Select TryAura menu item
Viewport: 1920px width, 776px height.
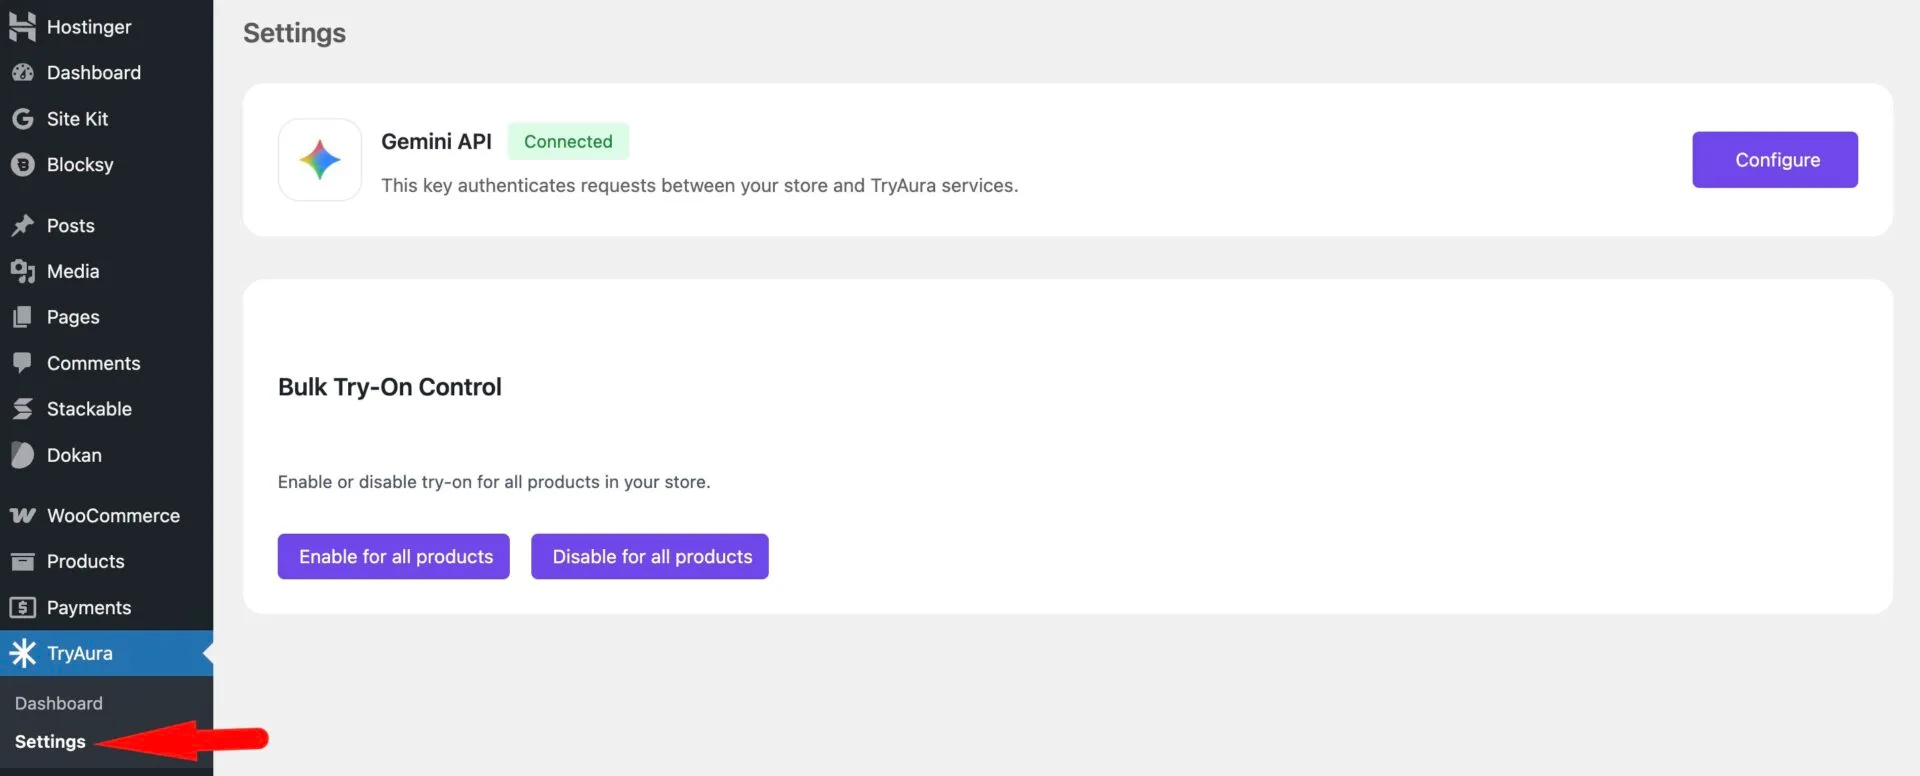106,654
